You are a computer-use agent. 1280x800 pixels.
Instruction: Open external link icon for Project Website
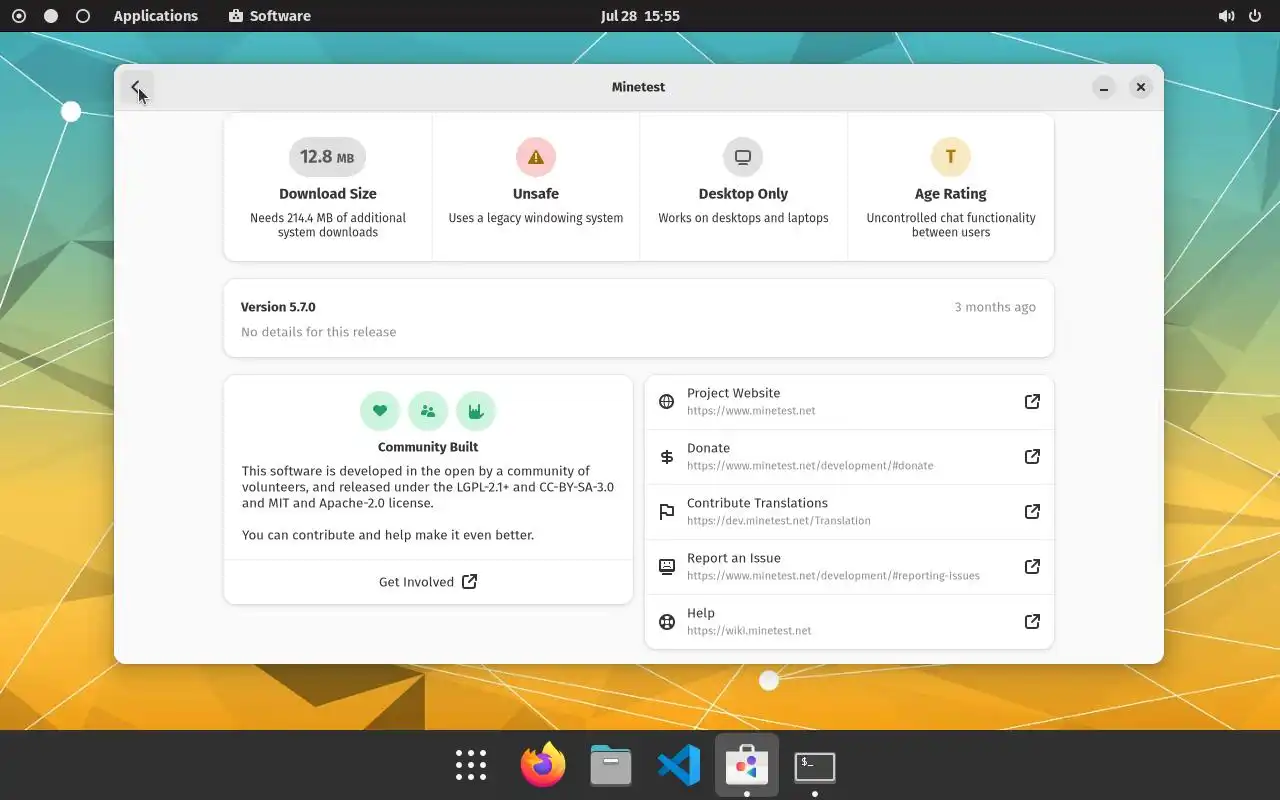(1032, 401)
